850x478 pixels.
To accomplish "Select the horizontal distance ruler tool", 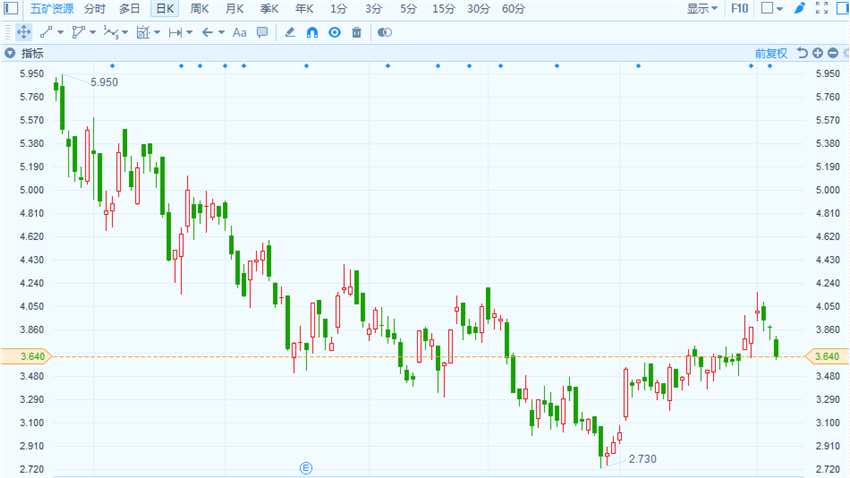I will pyautogui.click(x=175, y=33).
